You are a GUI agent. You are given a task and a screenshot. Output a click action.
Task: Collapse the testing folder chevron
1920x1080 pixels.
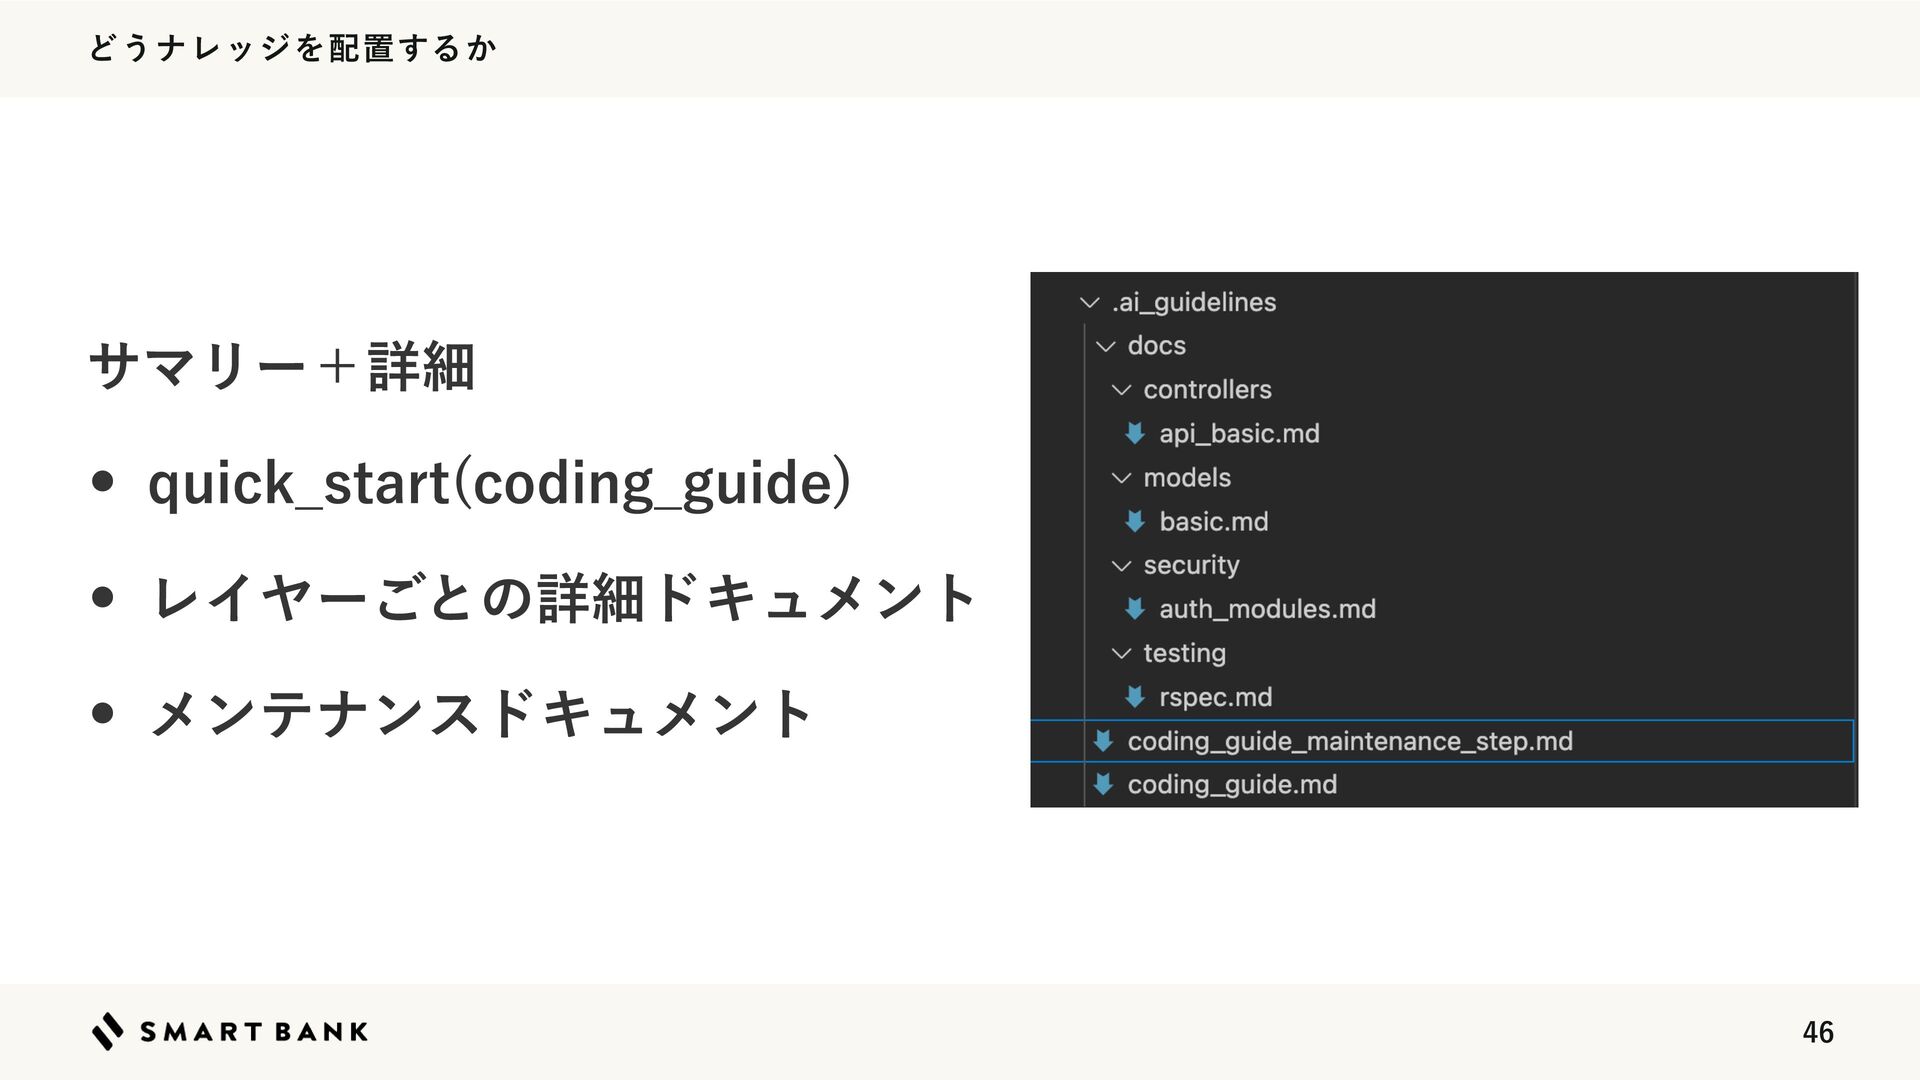(1121, 653)
